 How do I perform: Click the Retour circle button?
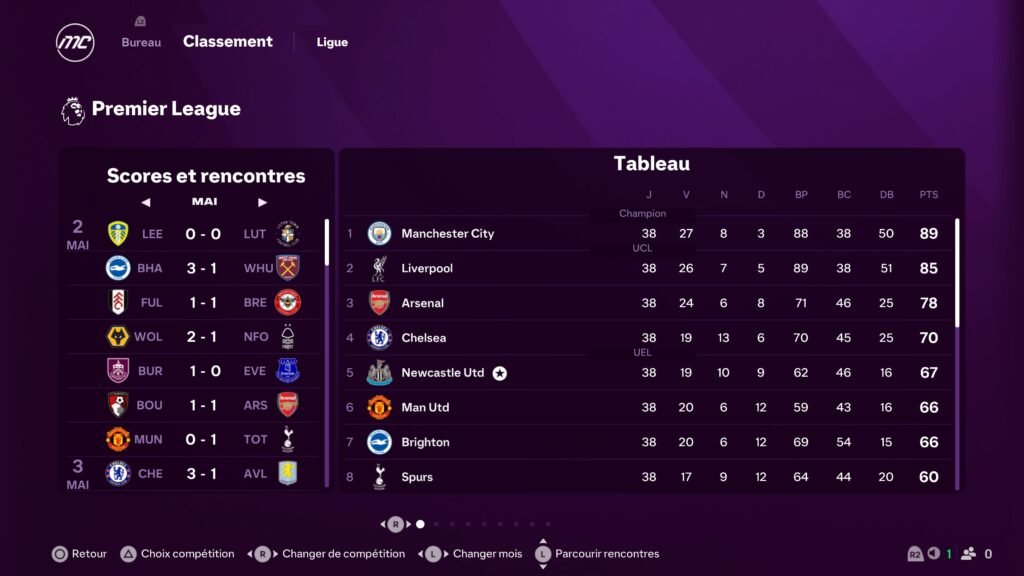pyautogui.click(x=59, y=554)
